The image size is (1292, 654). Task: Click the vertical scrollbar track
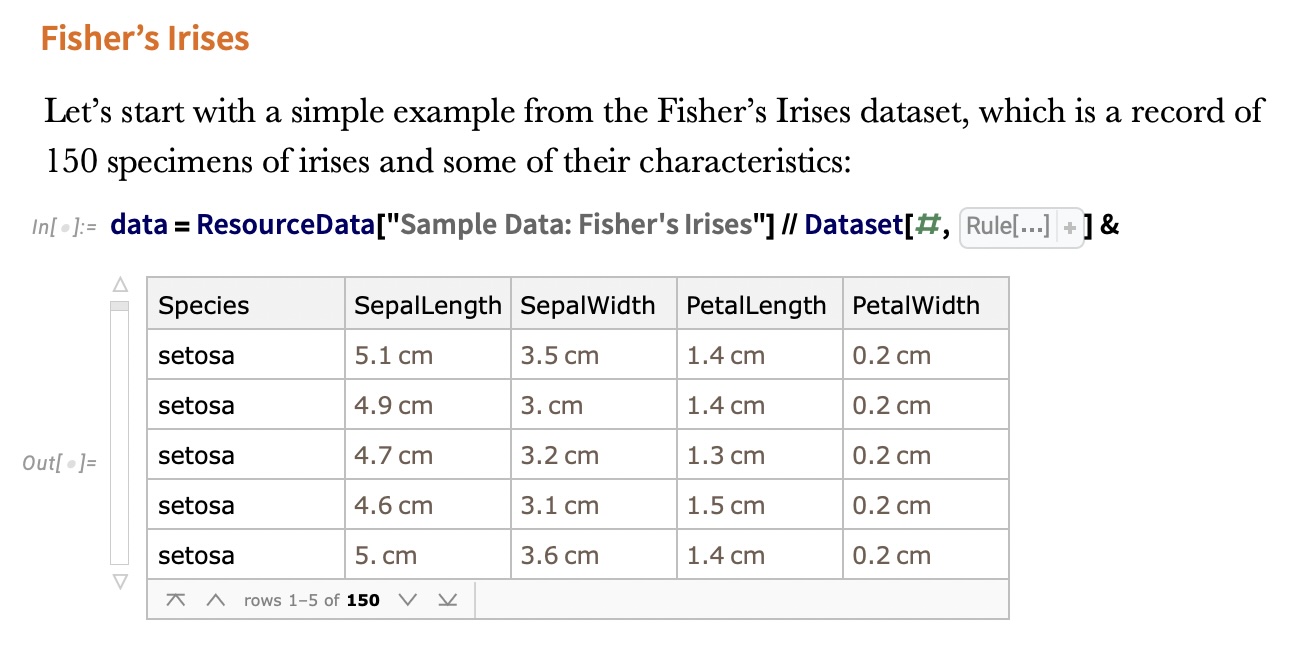[x=120, y=440]
